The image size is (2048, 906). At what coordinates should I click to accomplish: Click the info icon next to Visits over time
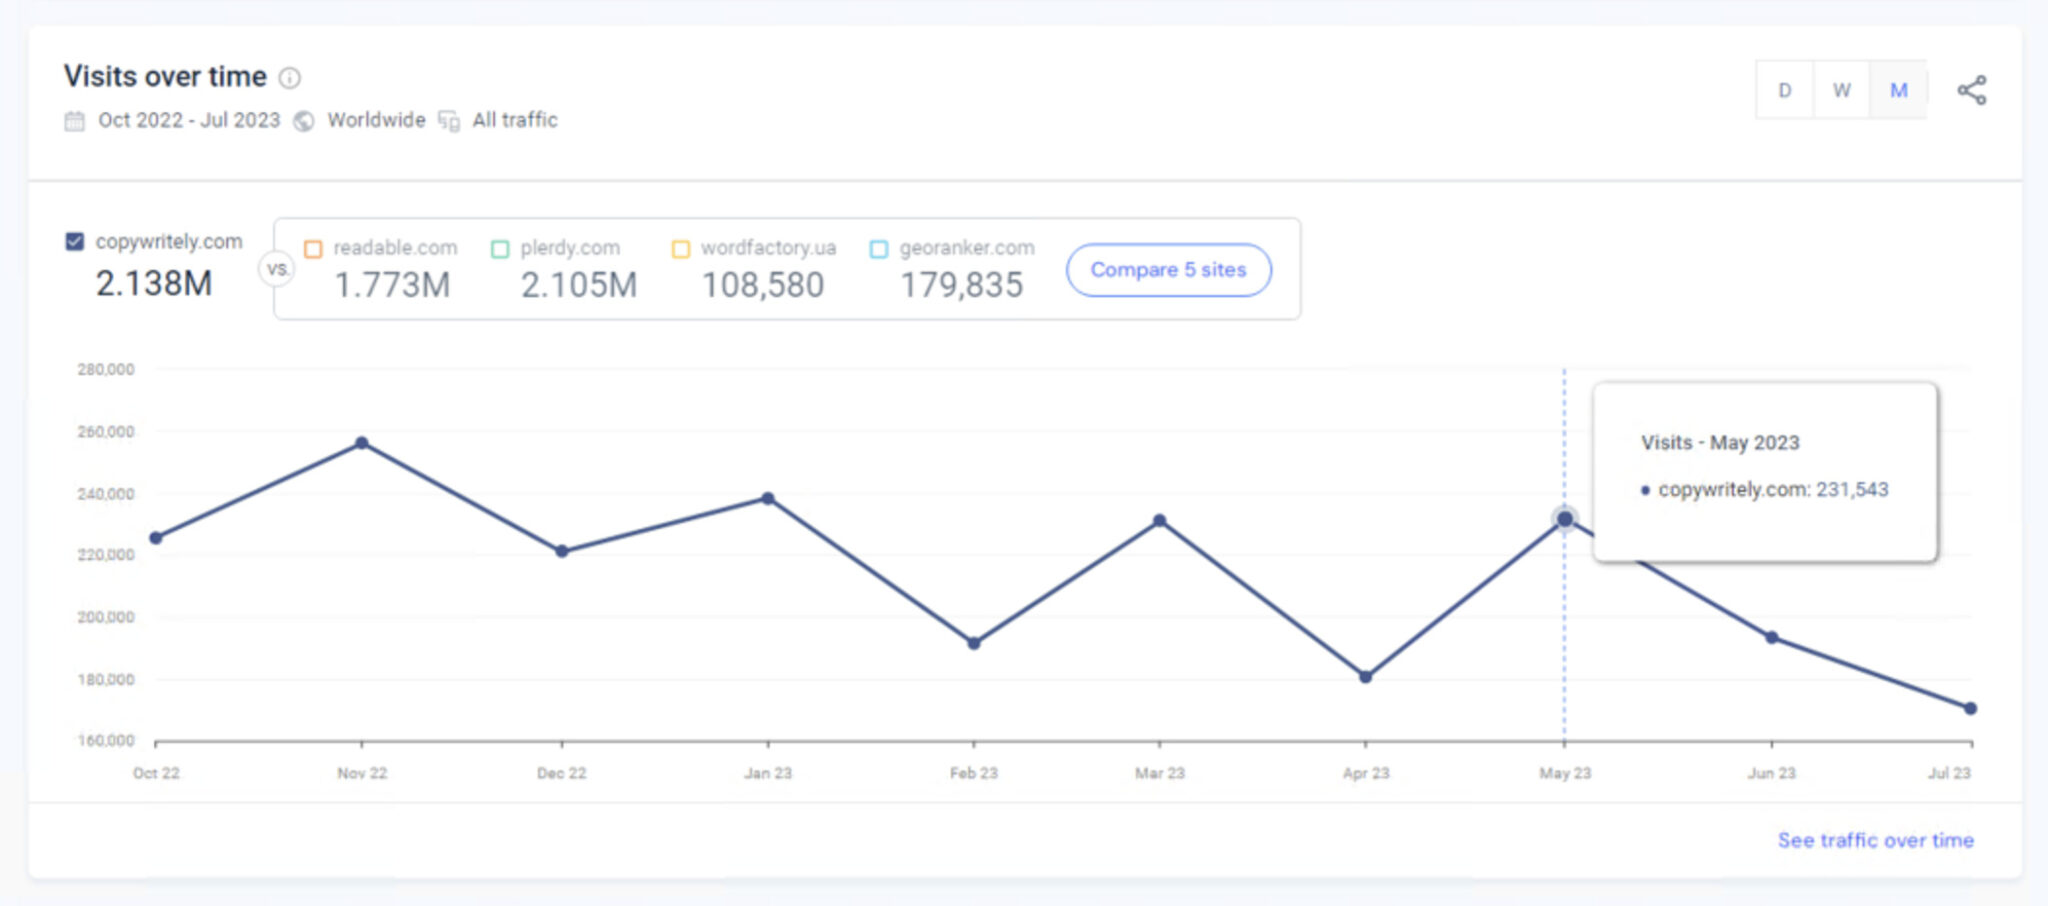pos(290,77)
